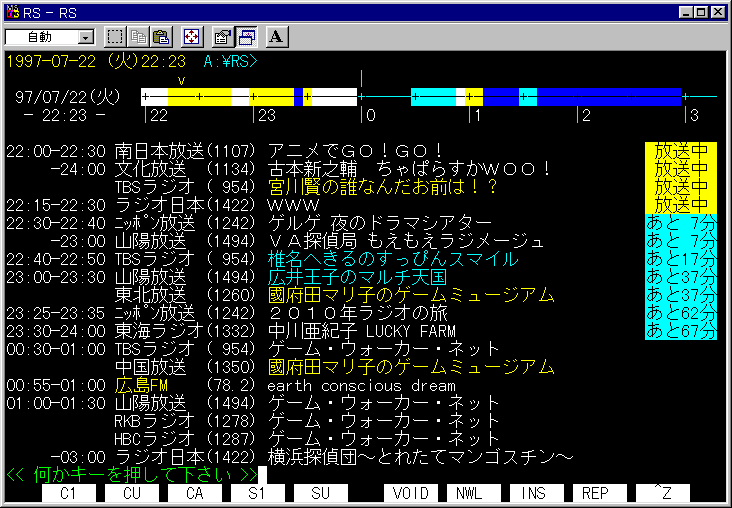Image resolution: width=732 pixels, height=508 pixels.
Task: Click the Paste clipboard toolbar icon
Action: tap(161, 37)
